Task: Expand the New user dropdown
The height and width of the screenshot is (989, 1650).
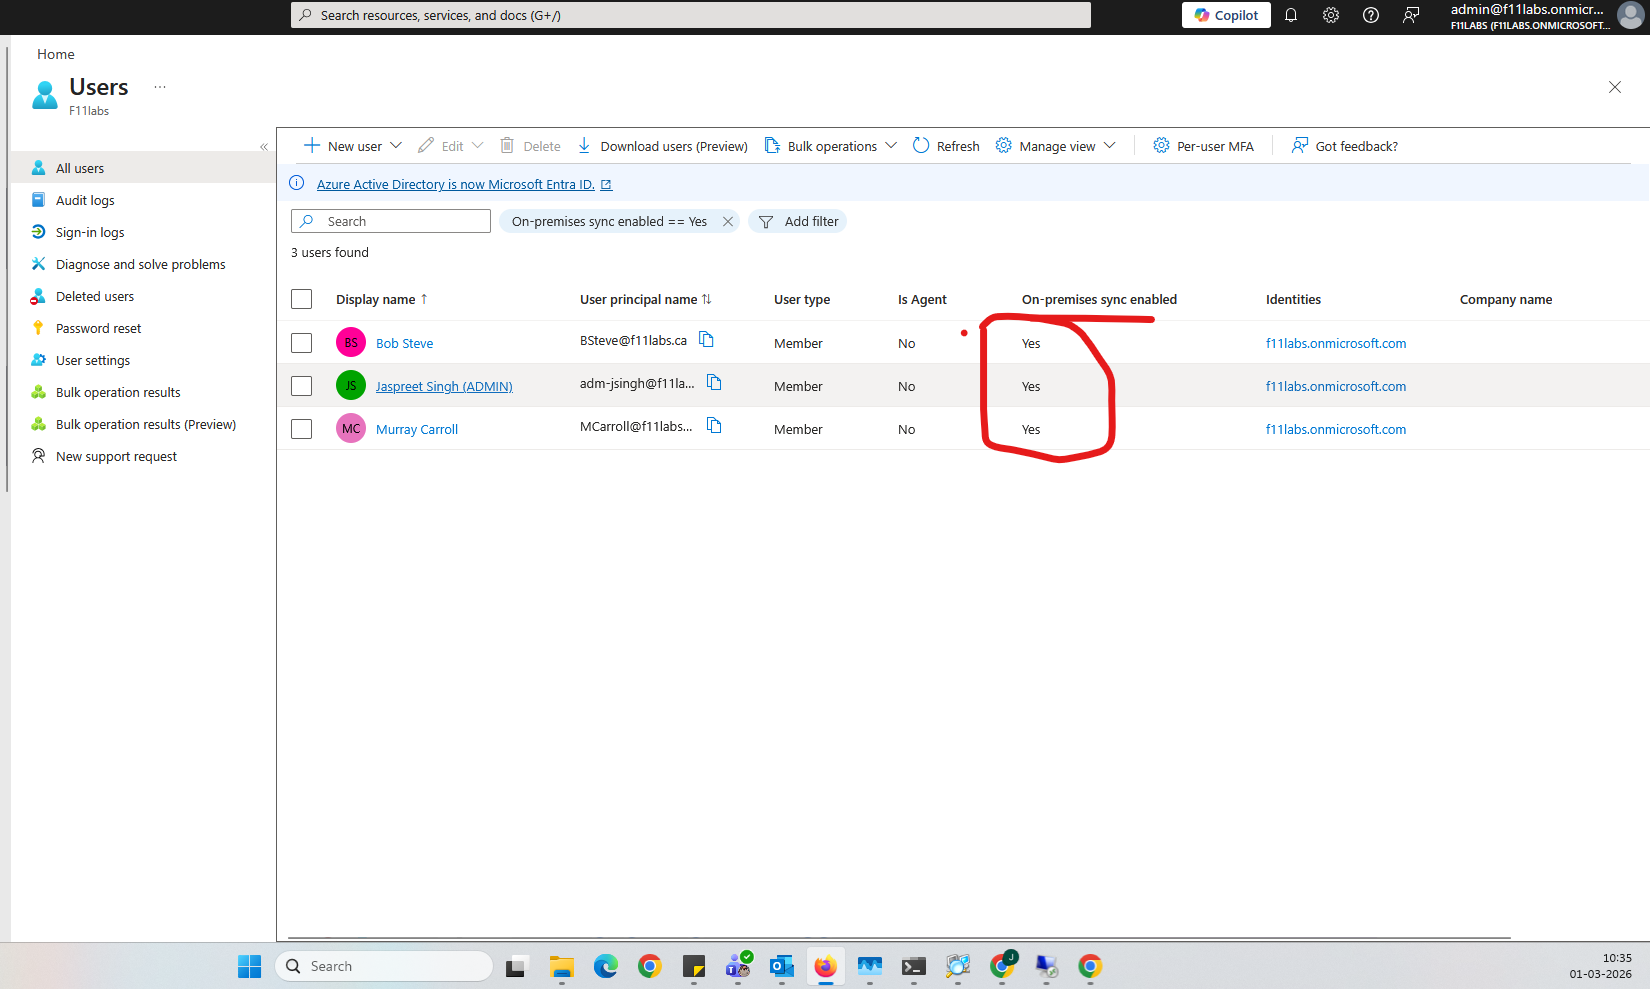Action: click(396, 146)
